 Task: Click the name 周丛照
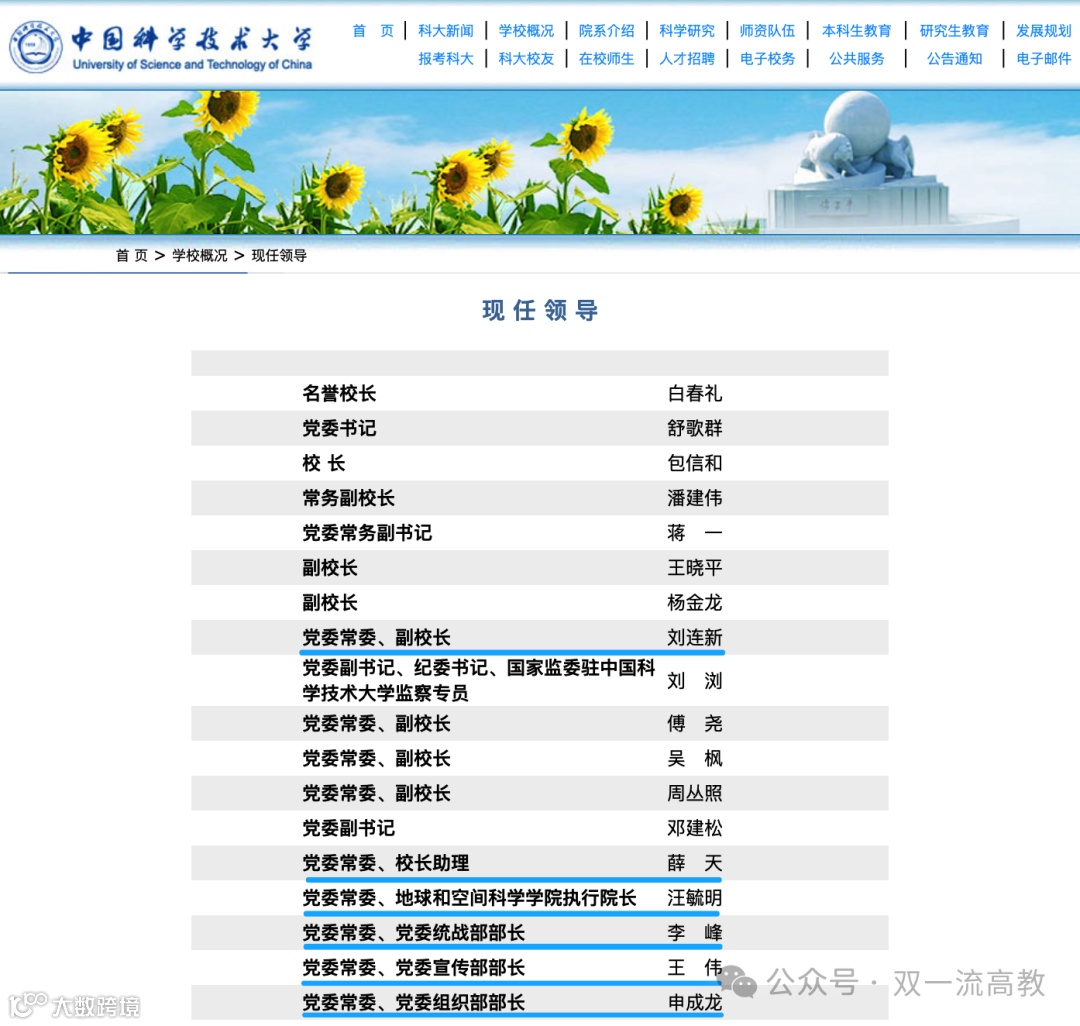click(x=694, y=793)
